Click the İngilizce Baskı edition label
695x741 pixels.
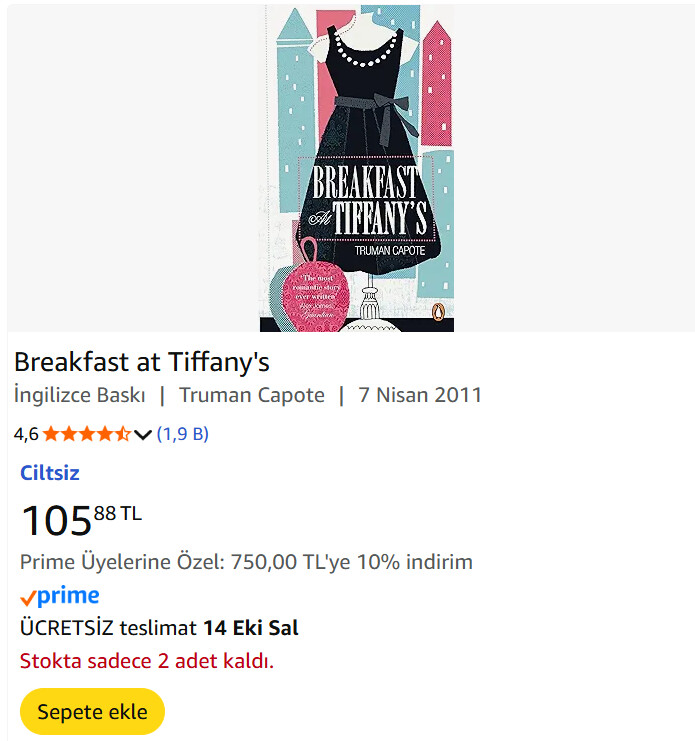click(x=80, y=395)
